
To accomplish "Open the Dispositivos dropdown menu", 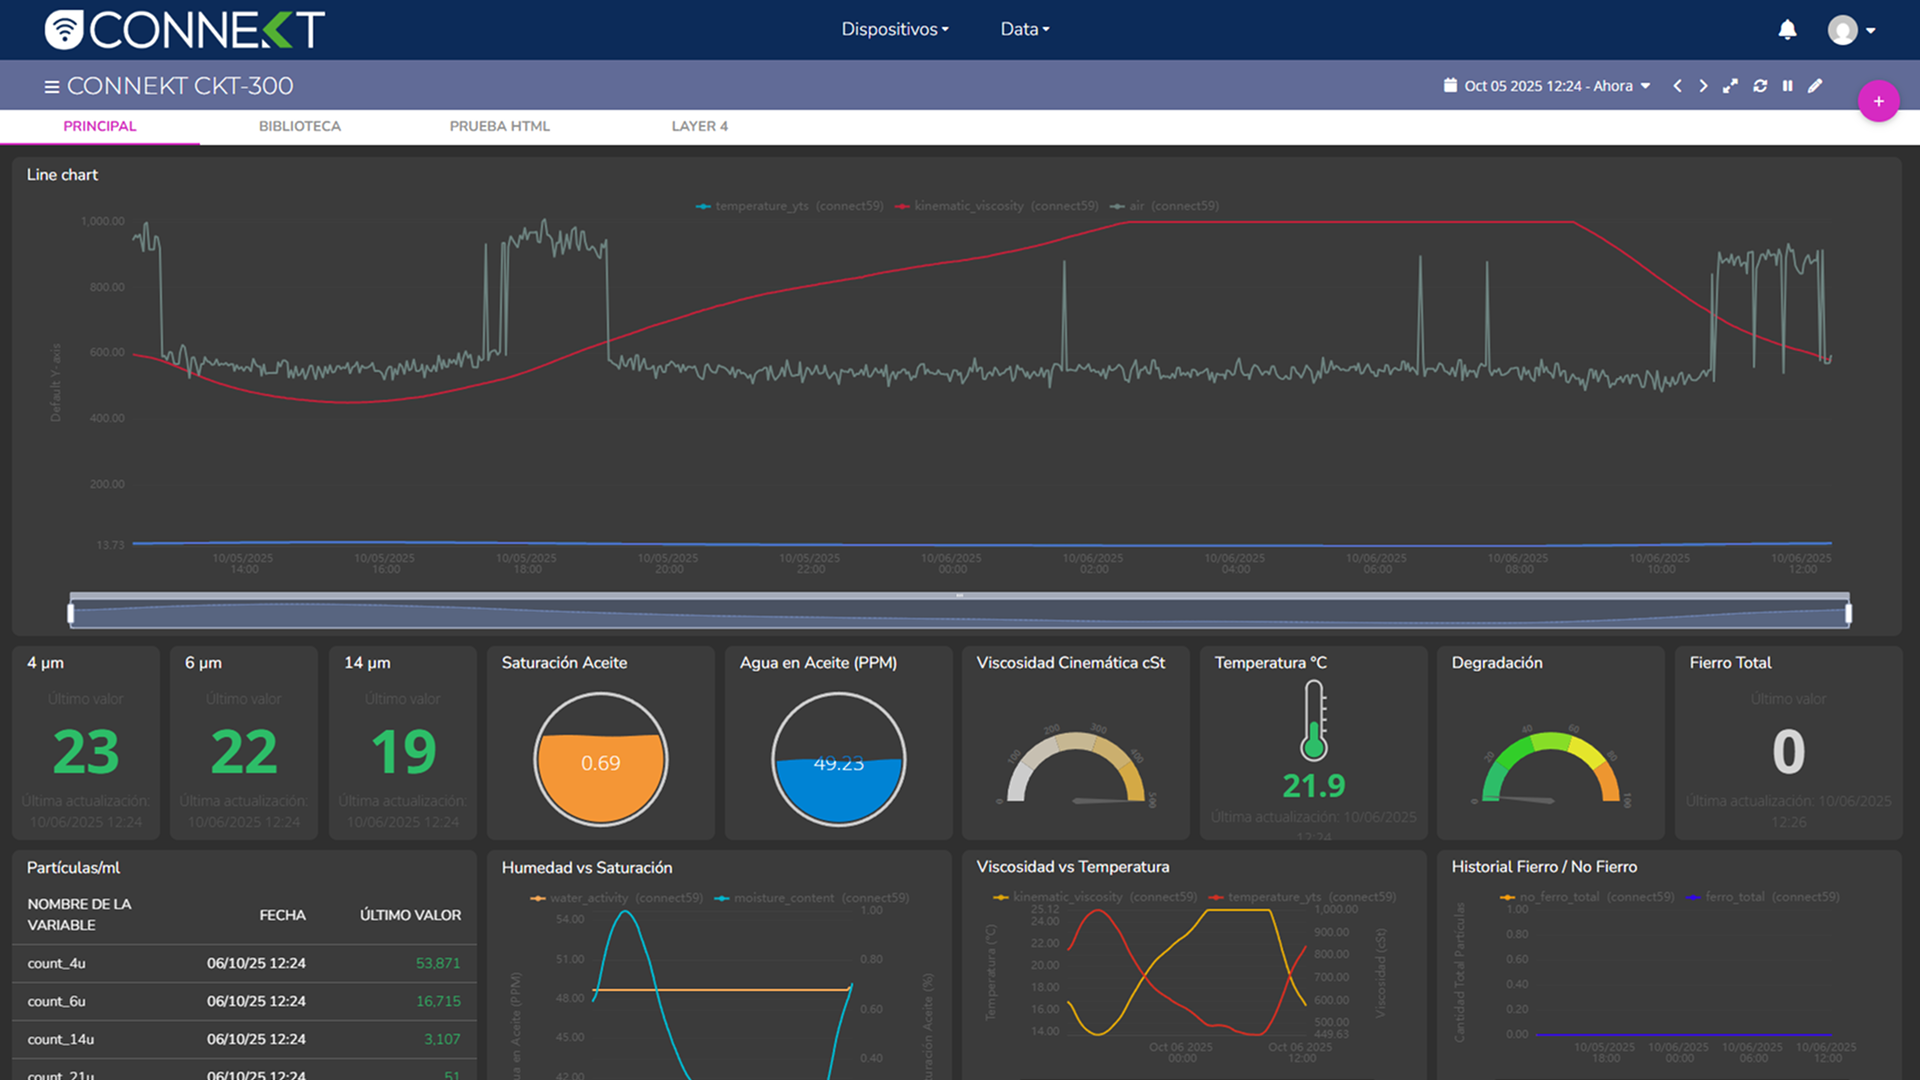I will click(x=894, y=29).
